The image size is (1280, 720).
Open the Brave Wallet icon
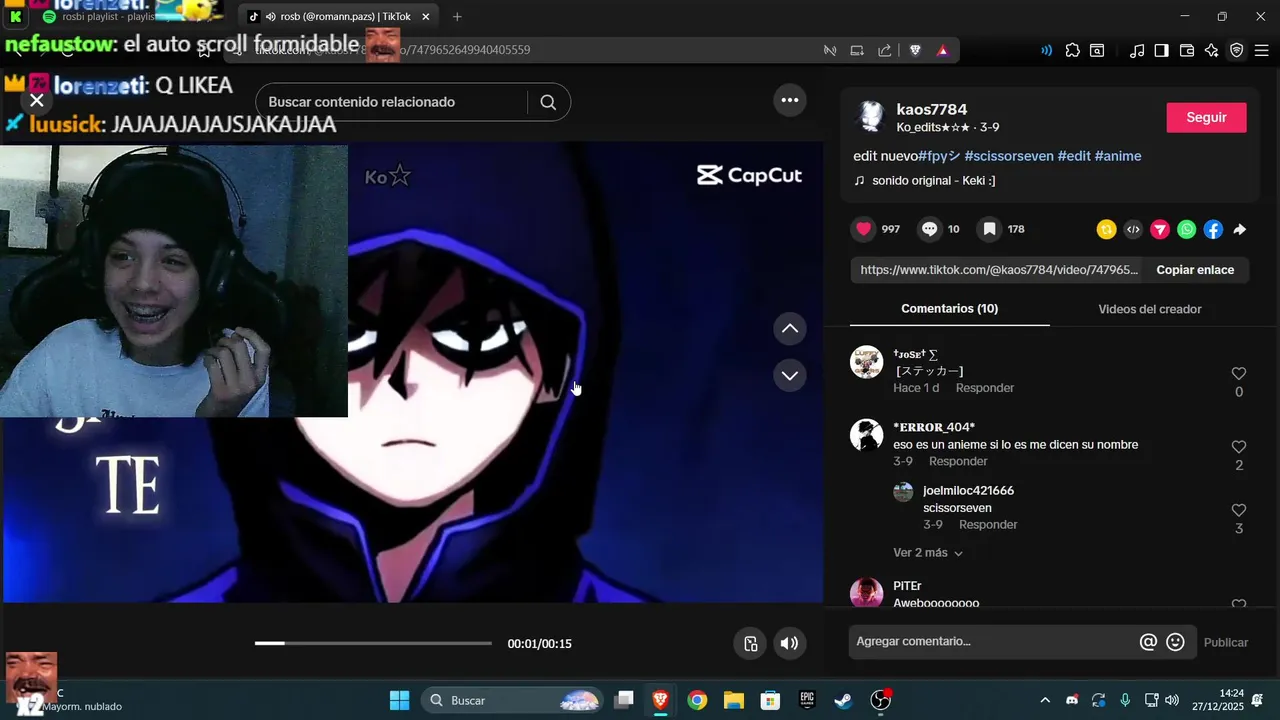[1187, 50]
